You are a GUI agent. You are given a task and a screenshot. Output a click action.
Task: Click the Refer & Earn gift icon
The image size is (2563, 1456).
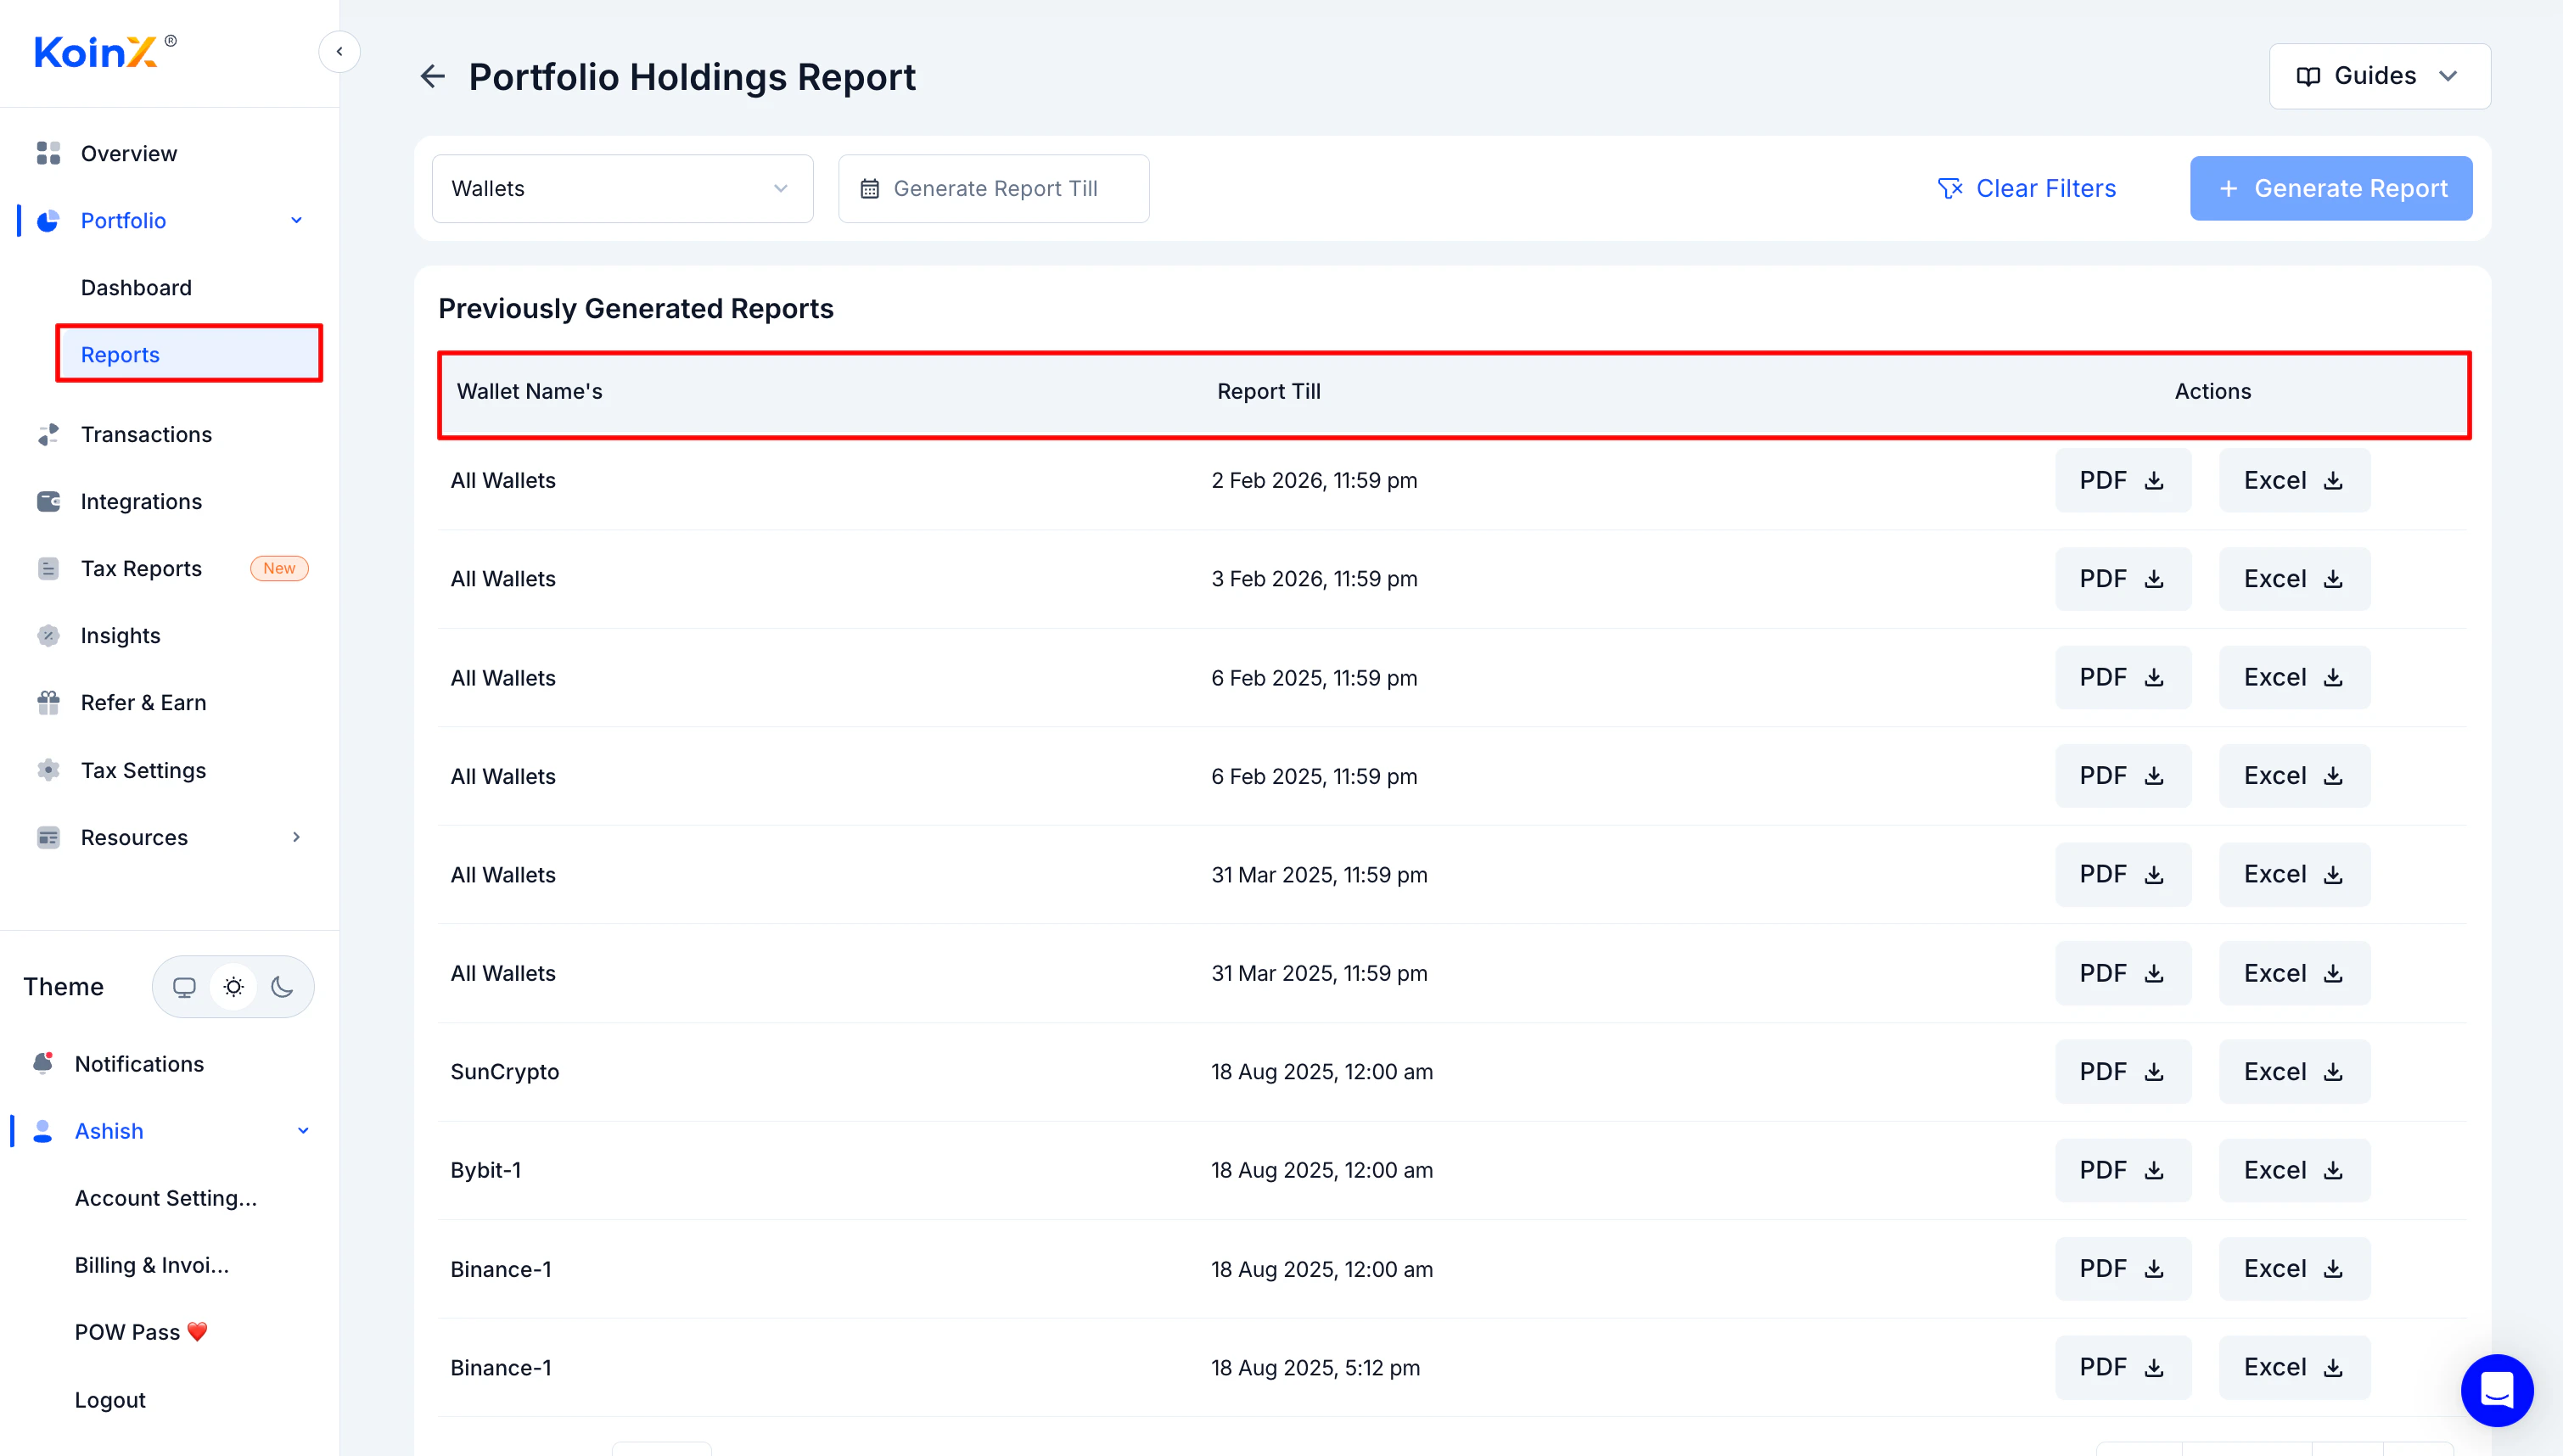[48, 702]
